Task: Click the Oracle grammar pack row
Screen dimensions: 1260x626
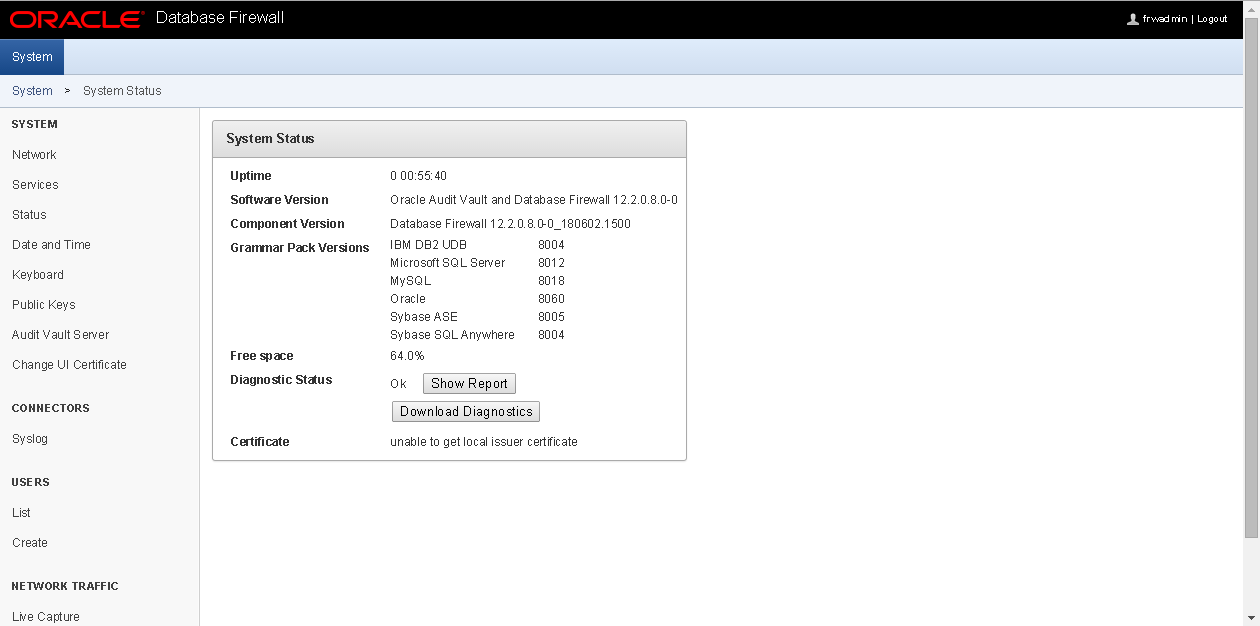Action: coord(477,299)
